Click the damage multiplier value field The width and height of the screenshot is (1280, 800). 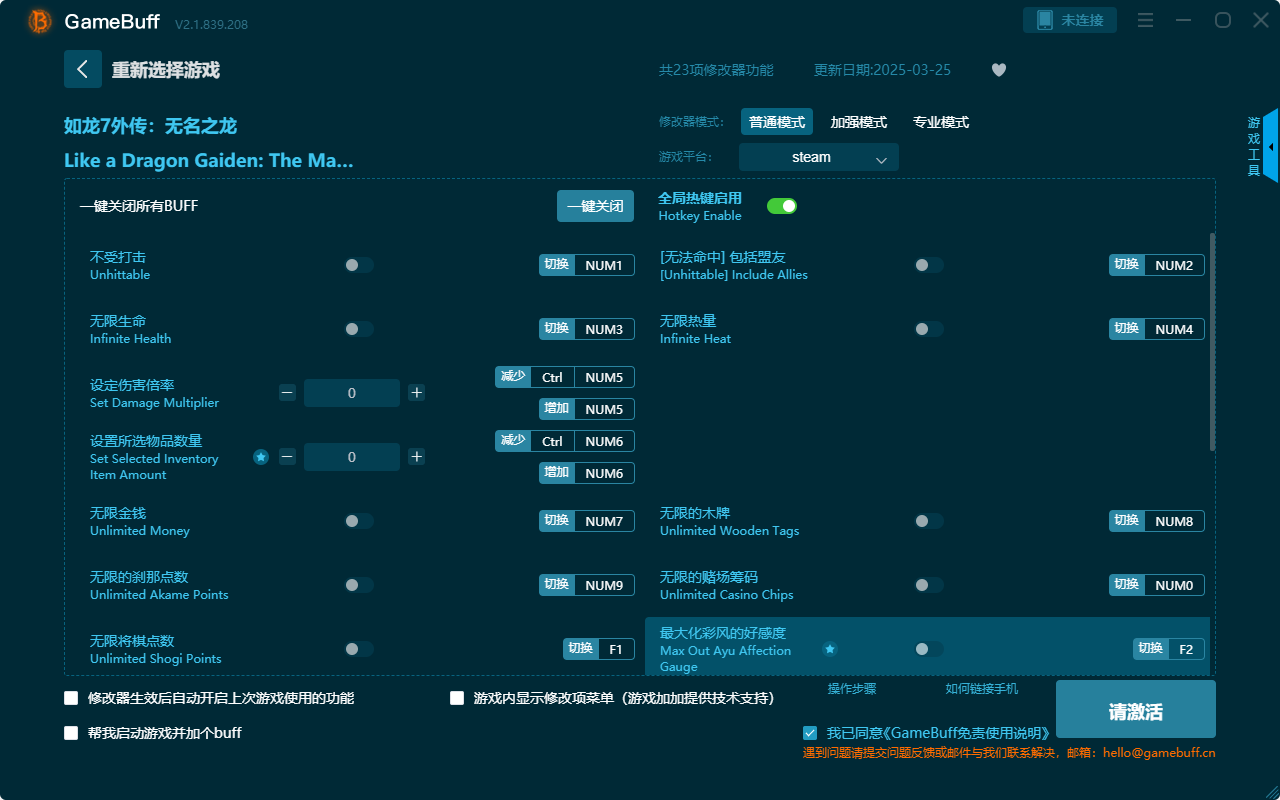(x=352, y=392)
